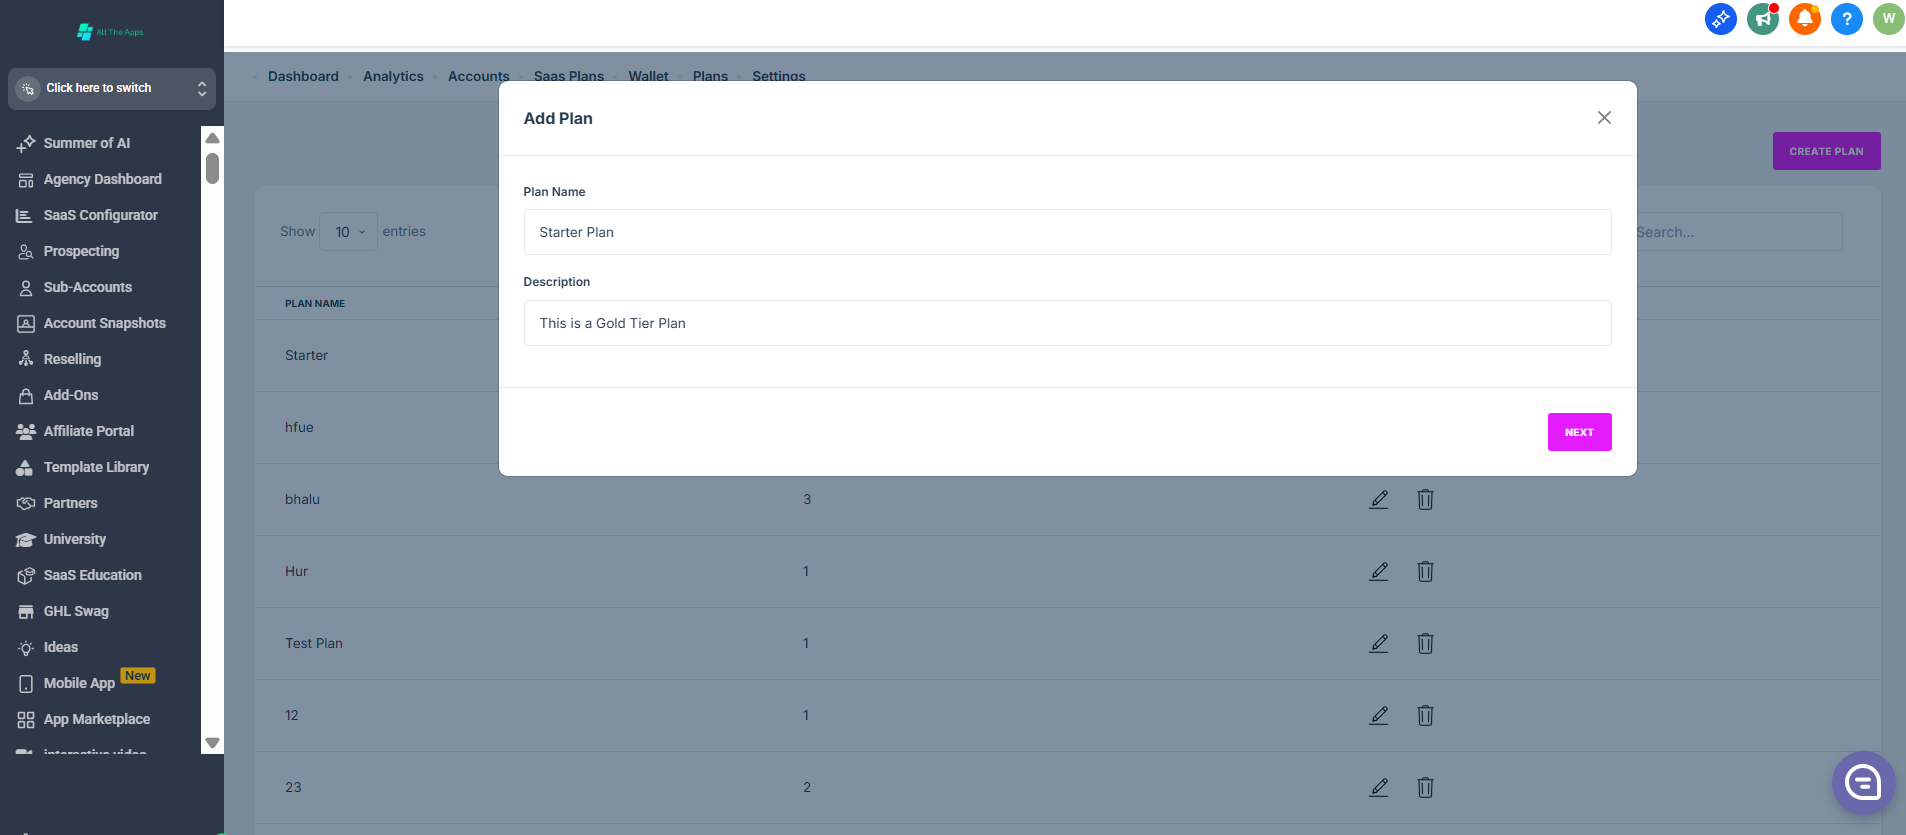
Task: Open the W user profile avatar
Action: pyautogui.click(x=1888, y=18)
